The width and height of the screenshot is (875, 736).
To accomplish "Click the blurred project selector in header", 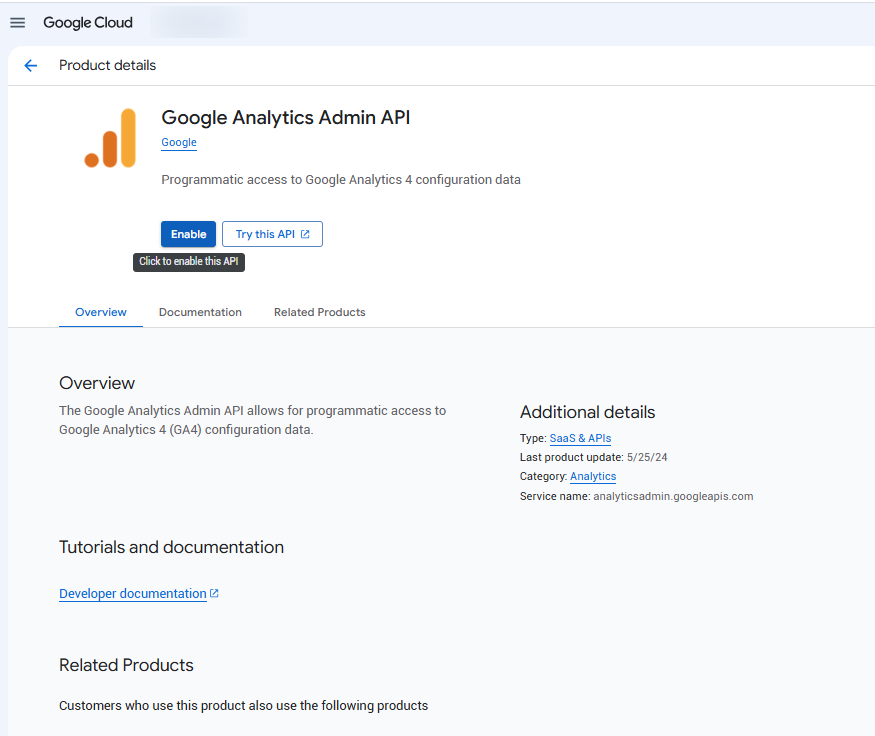I will [199, 23].
